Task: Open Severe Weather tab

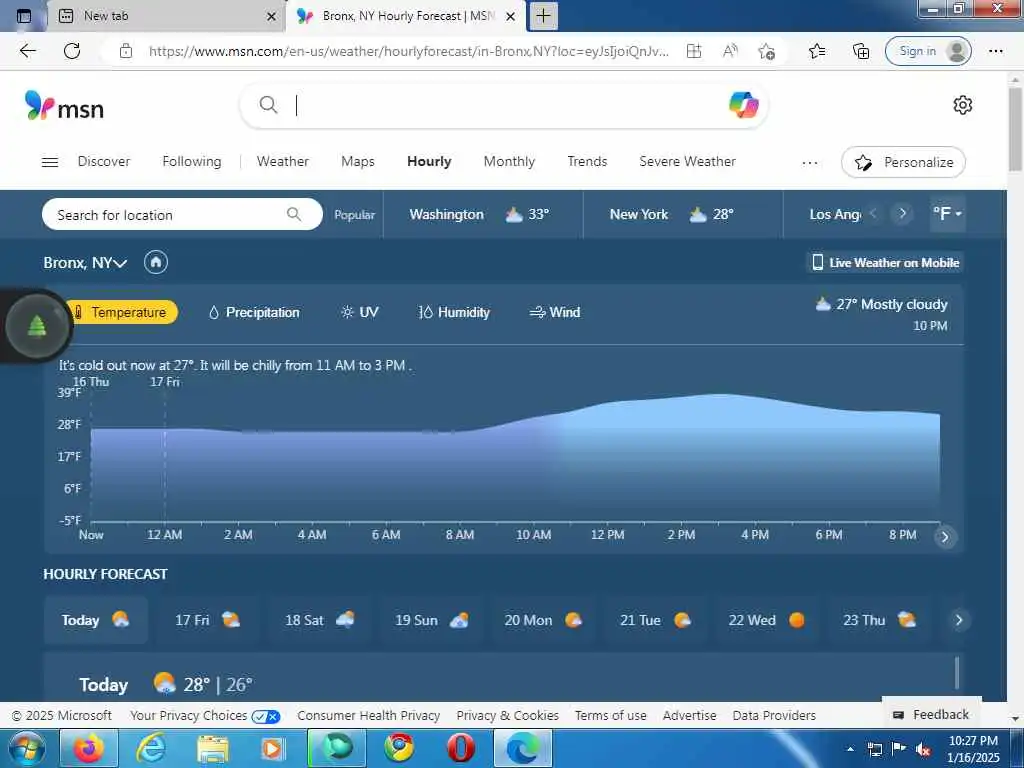Action: tap(687, 161)
